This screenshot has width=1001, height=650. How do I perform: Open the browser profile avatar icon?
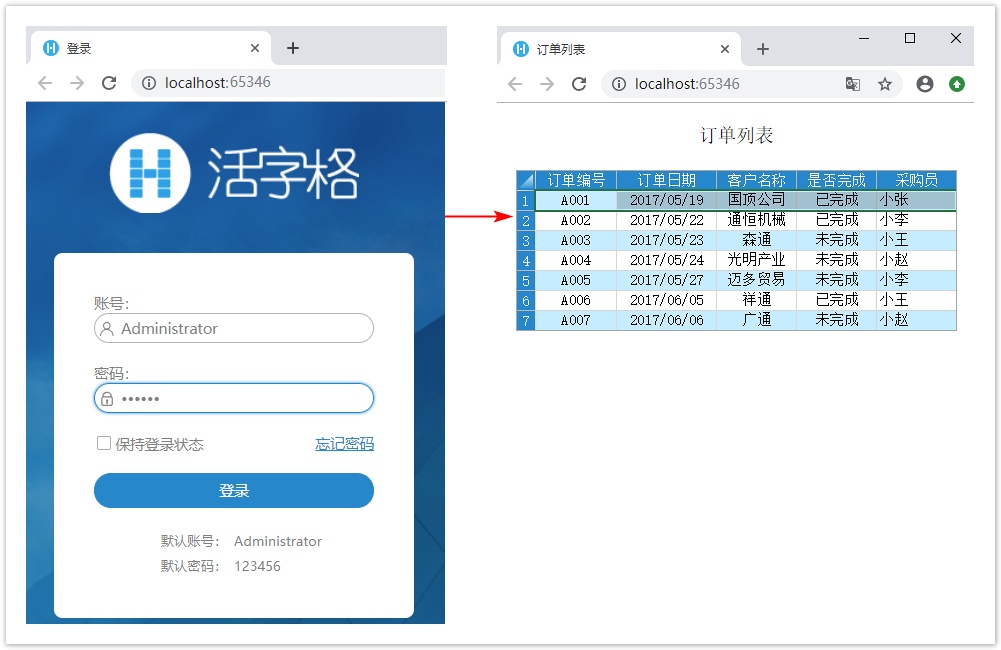pyautogui.click(x=924, y=84)
